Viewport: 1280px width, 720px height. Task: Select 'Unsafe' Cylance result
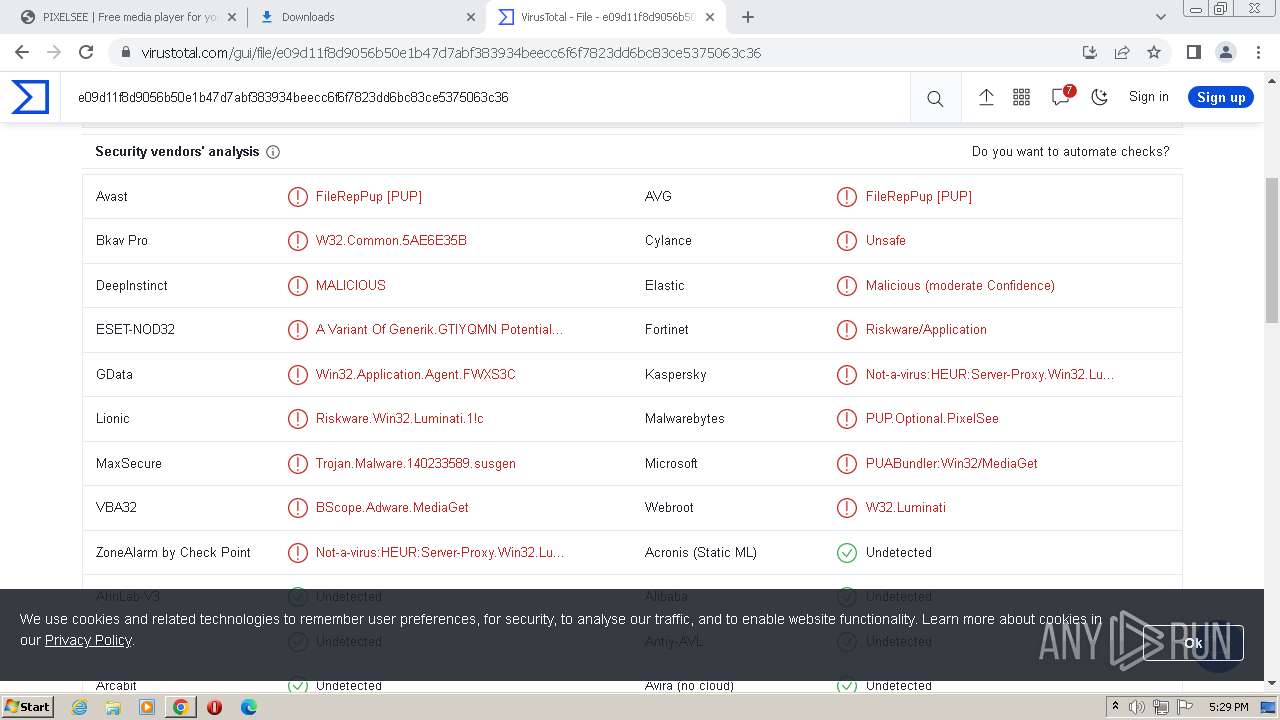[886, 241]
